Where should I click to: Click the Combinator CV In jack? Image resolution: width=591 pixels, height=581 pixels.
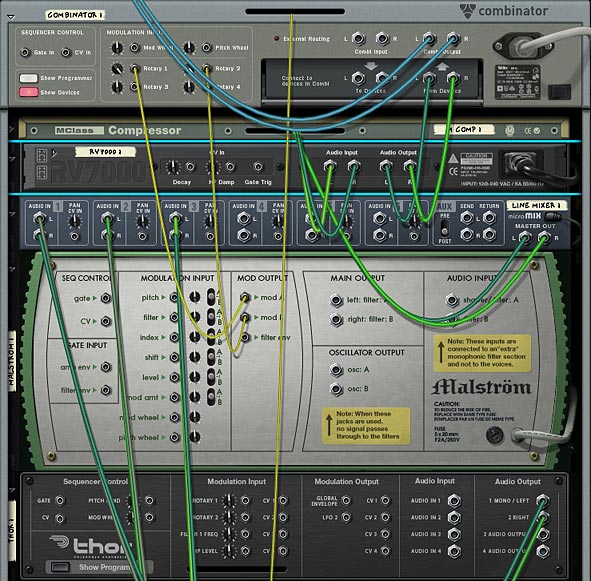coord(66,52)
